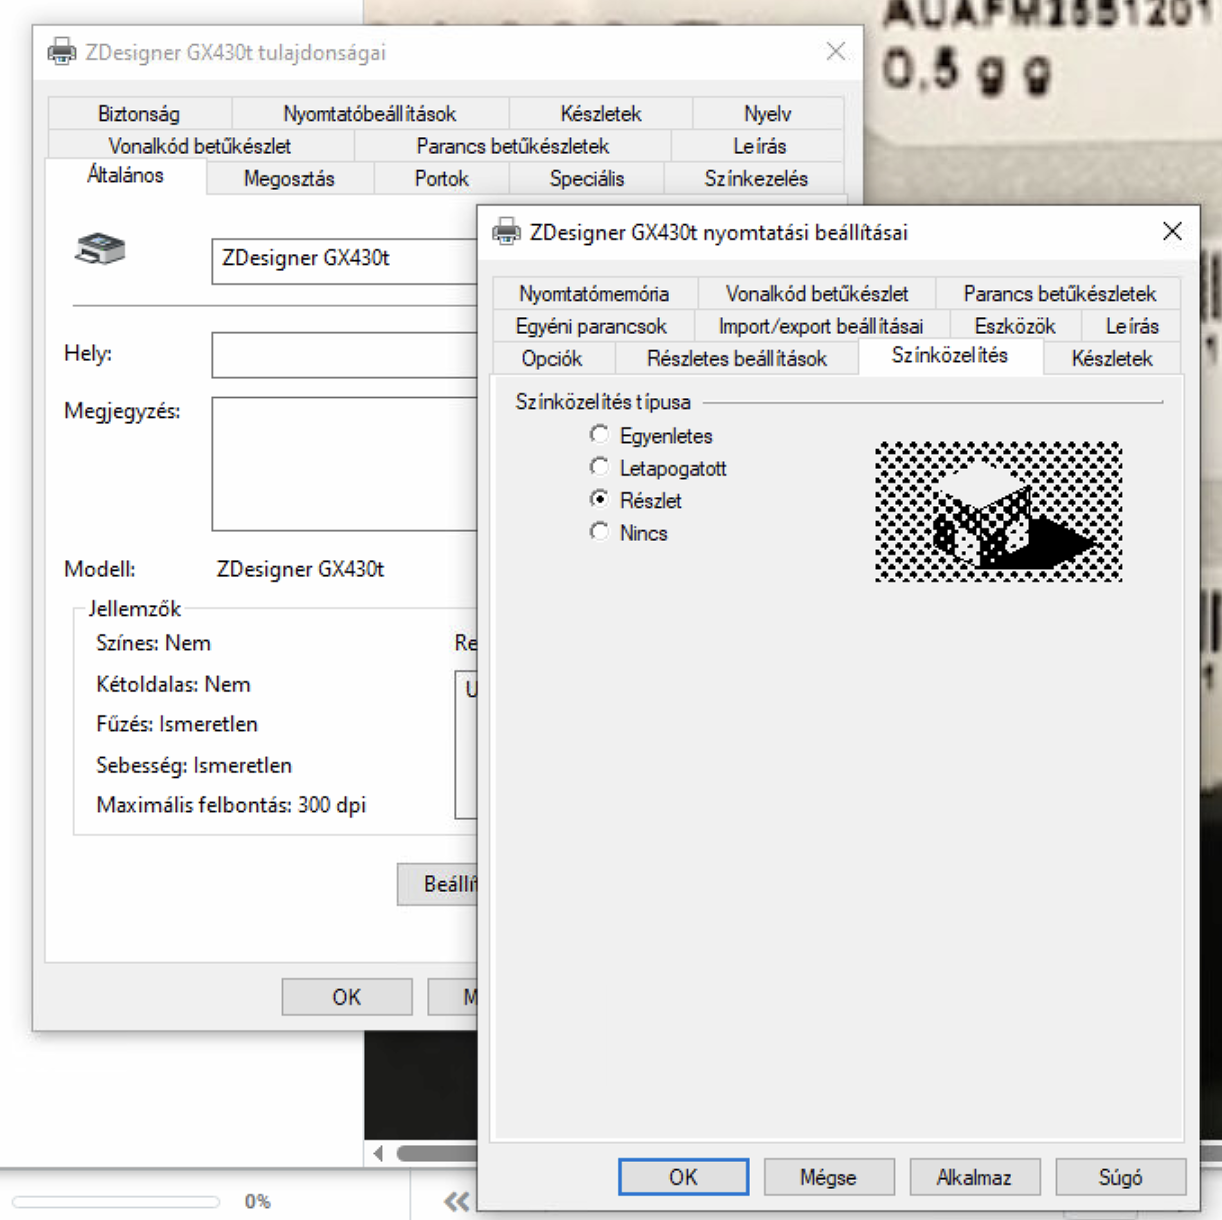Pick the Részlet dithering radio button
Image resolution: width=1222 pixels, height=1220 pixels.
pos(599,499)
